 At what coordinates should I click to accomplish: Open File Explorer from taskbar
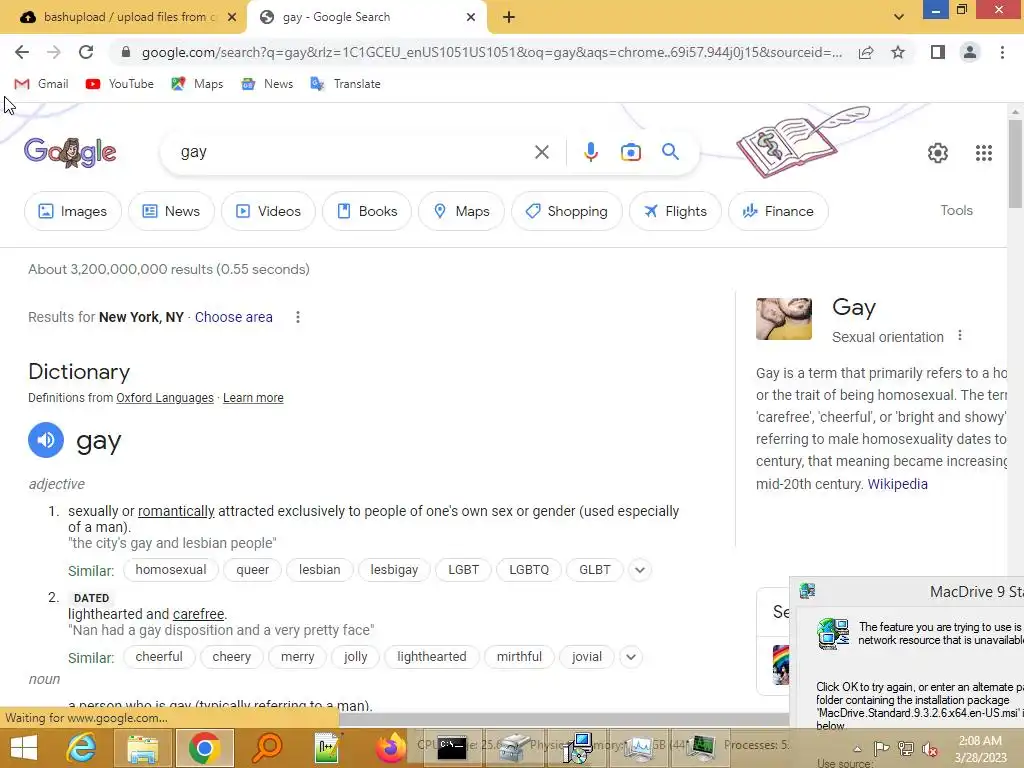click(142, 748)
